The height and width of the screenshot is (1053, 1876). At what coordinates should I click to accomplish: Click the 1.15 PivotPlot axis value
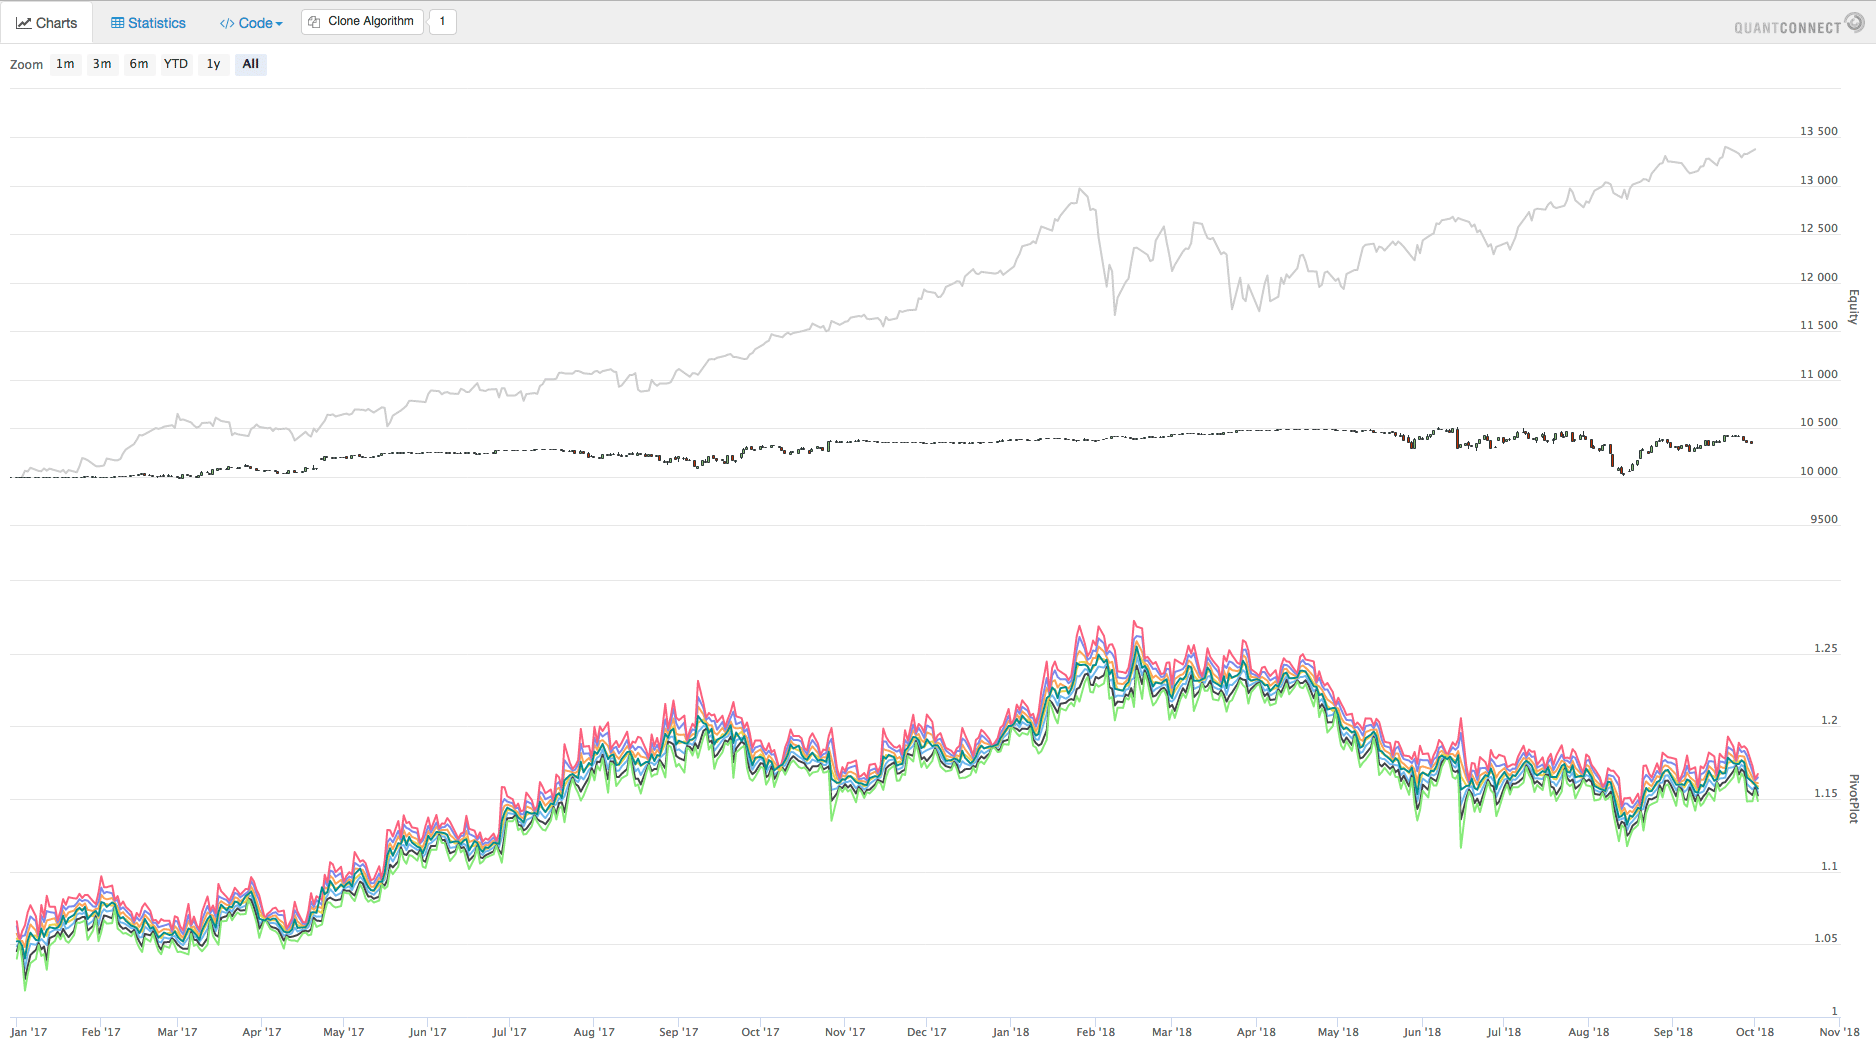1825,793
